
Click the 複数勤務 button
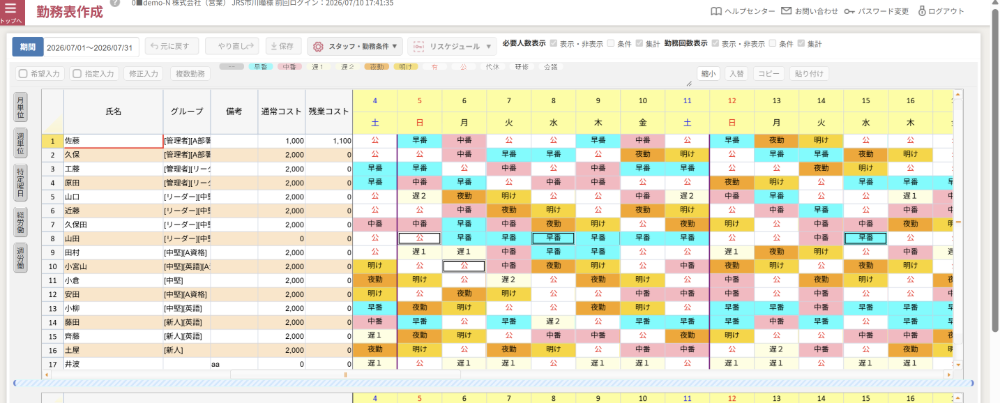point(191,73)
